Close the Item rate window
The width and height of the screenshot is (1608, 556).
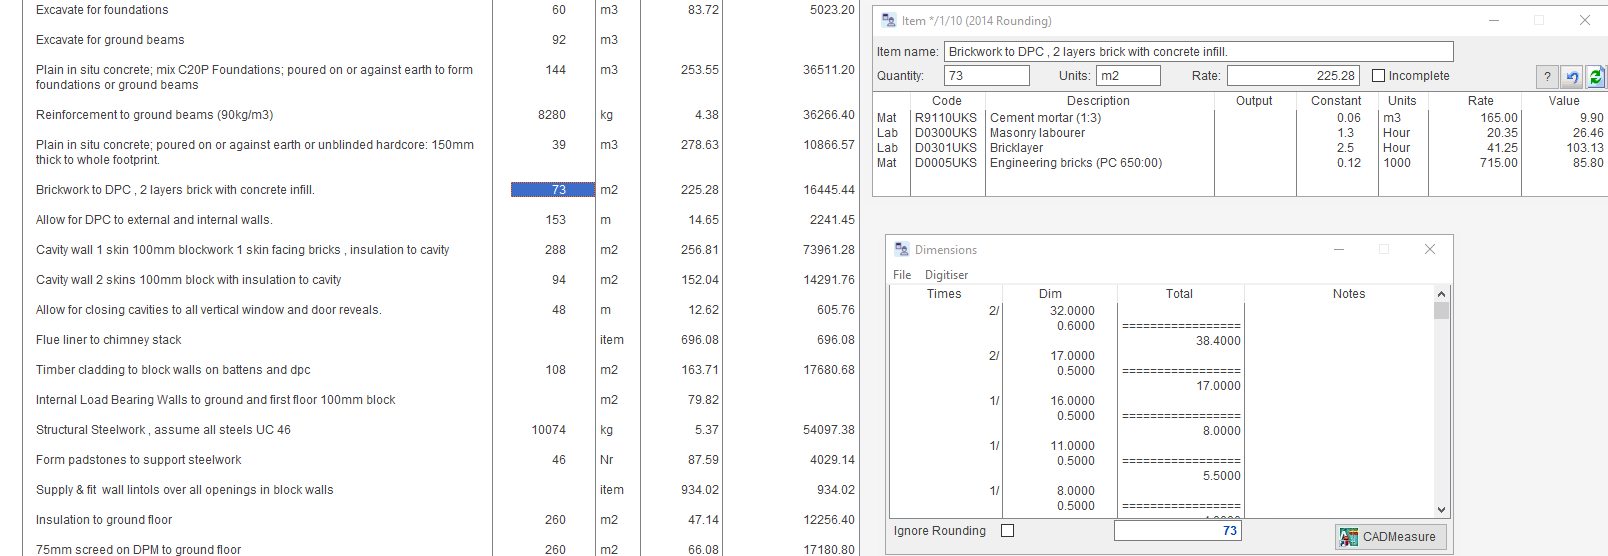1584,20
